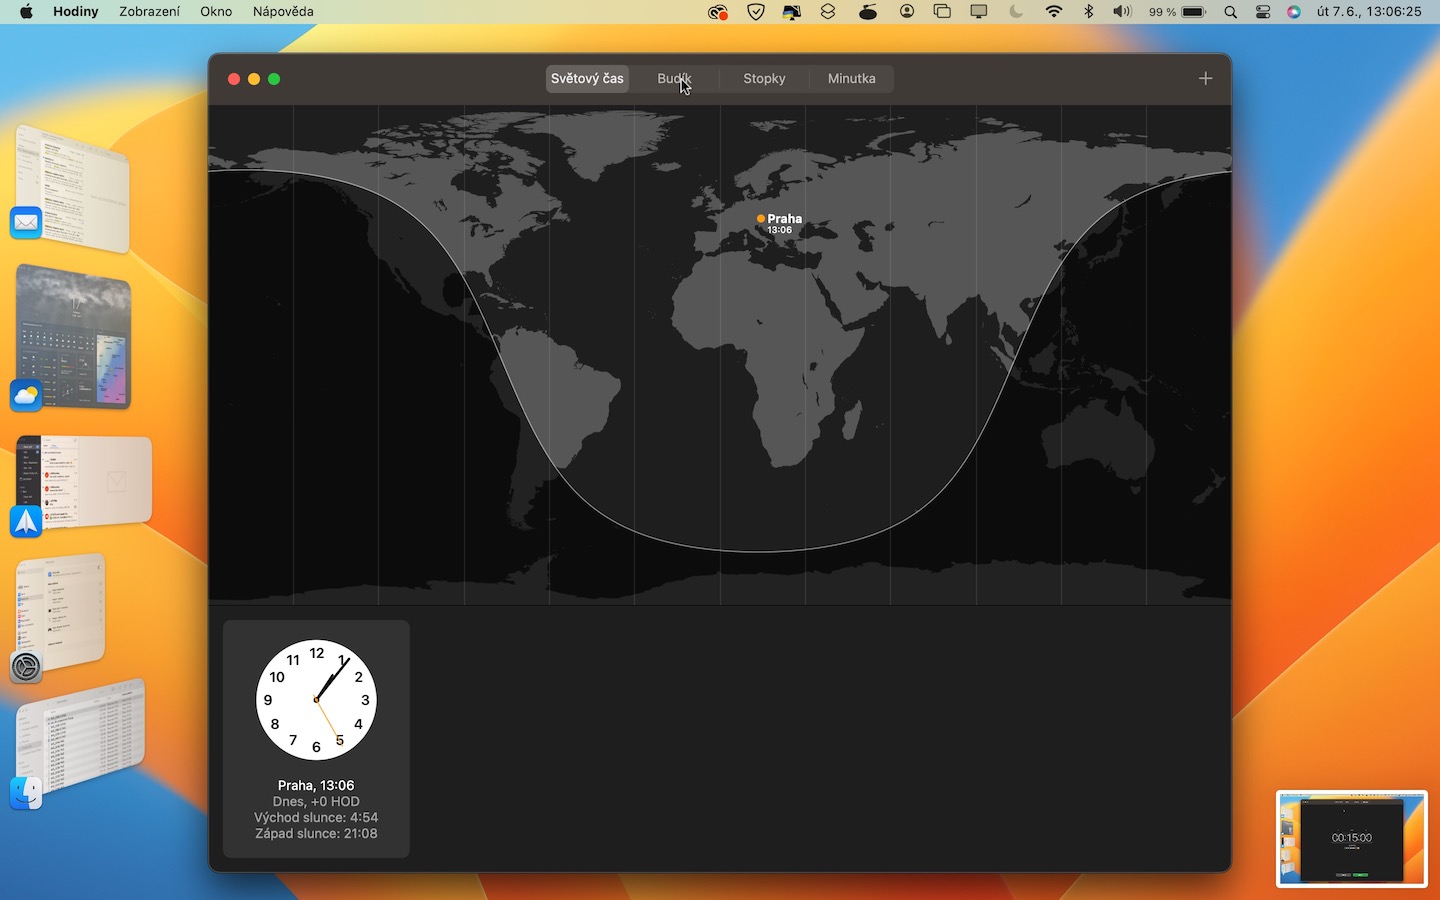Open the dark bowl-shaped menu bar icon

(x=868, y=12)
